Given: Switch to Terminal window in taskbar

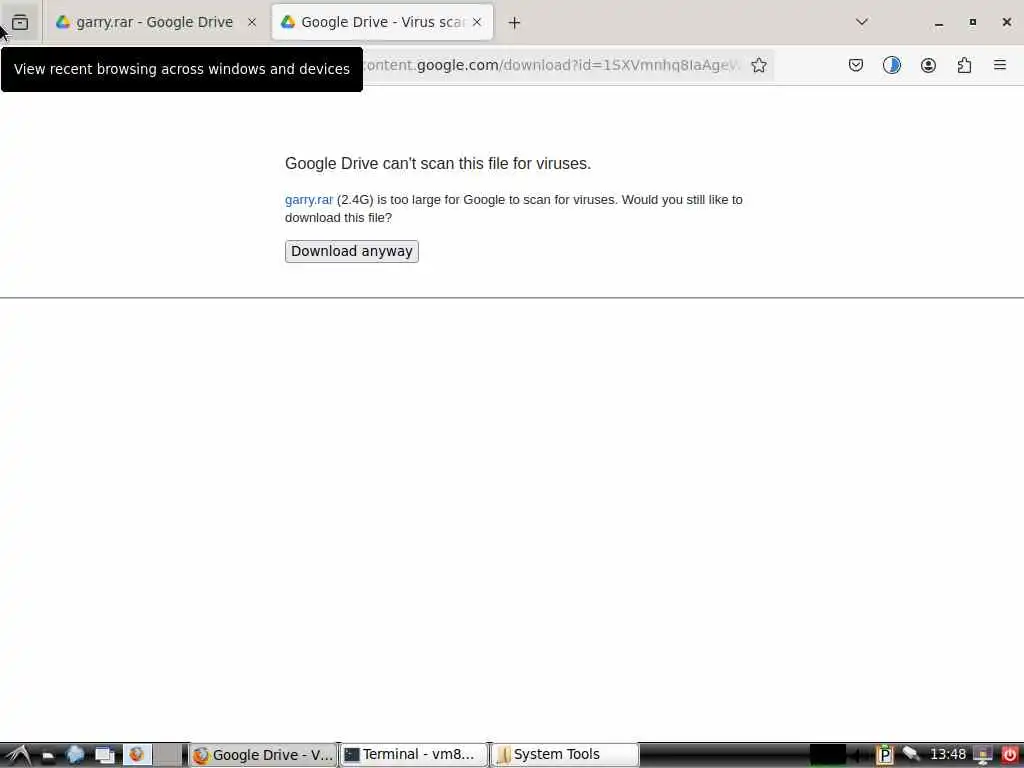Looking at the screenshot, I should click(414, 755).
